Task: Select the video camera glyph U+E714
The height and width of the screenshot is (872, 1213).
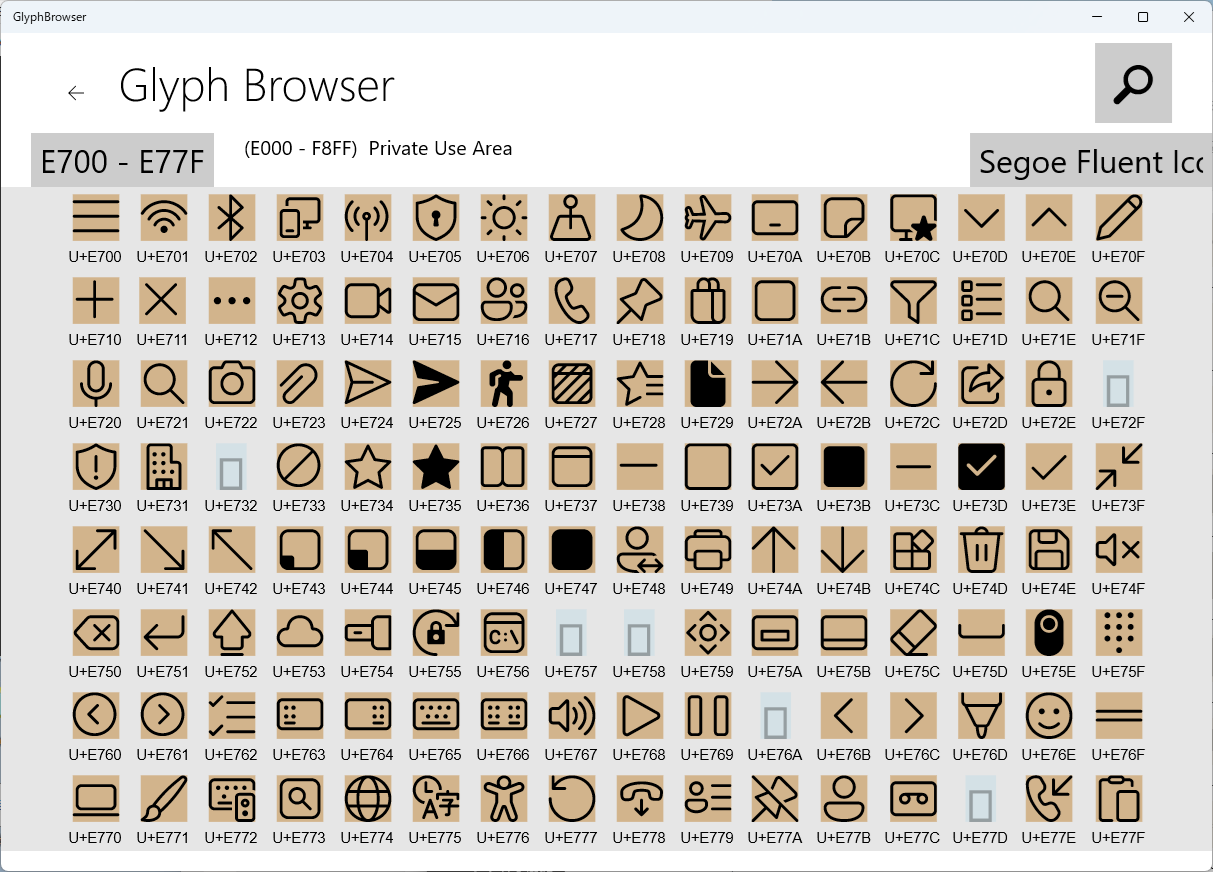Action: [368, 301]
